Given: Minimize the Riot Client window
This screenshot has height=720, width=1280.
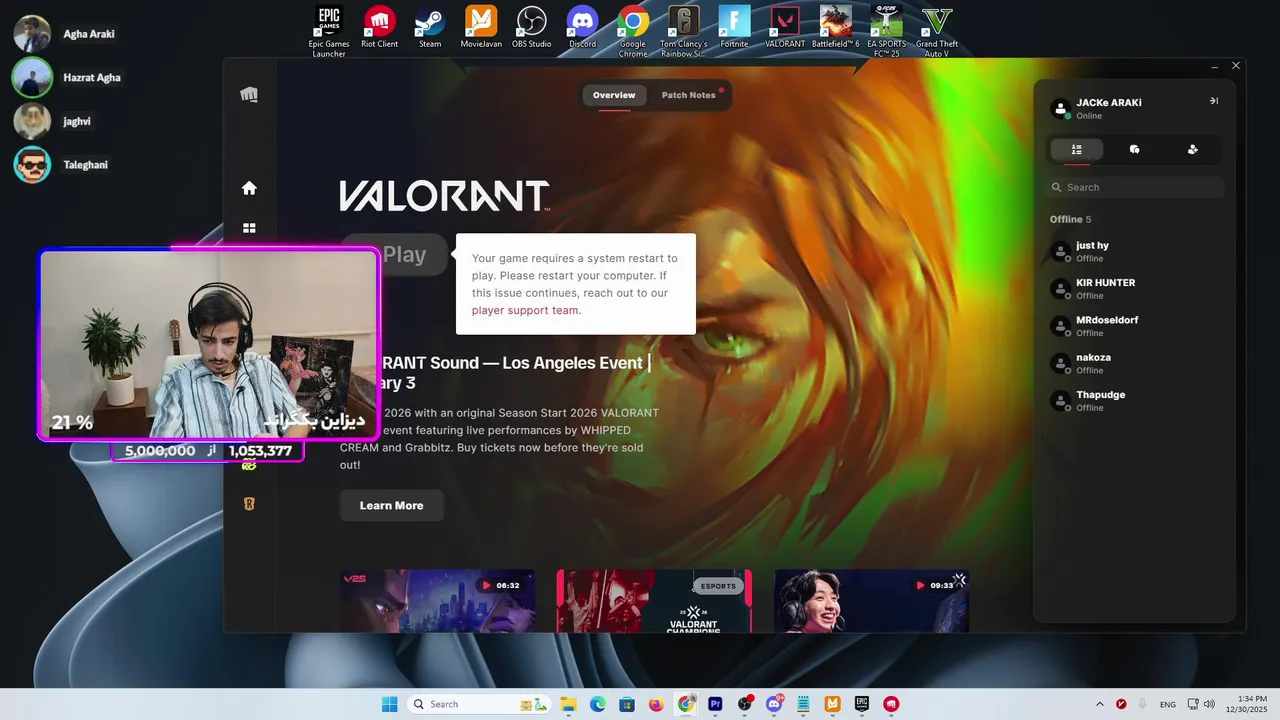Looking at the screenshot, I should 1214,66.
